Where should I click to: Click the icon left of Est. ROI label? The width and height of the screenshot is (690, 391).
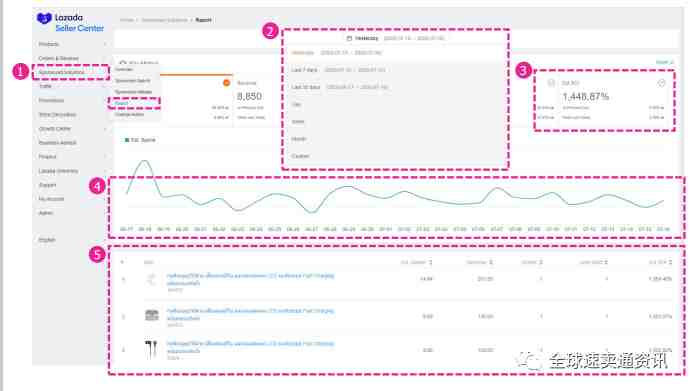551,83
